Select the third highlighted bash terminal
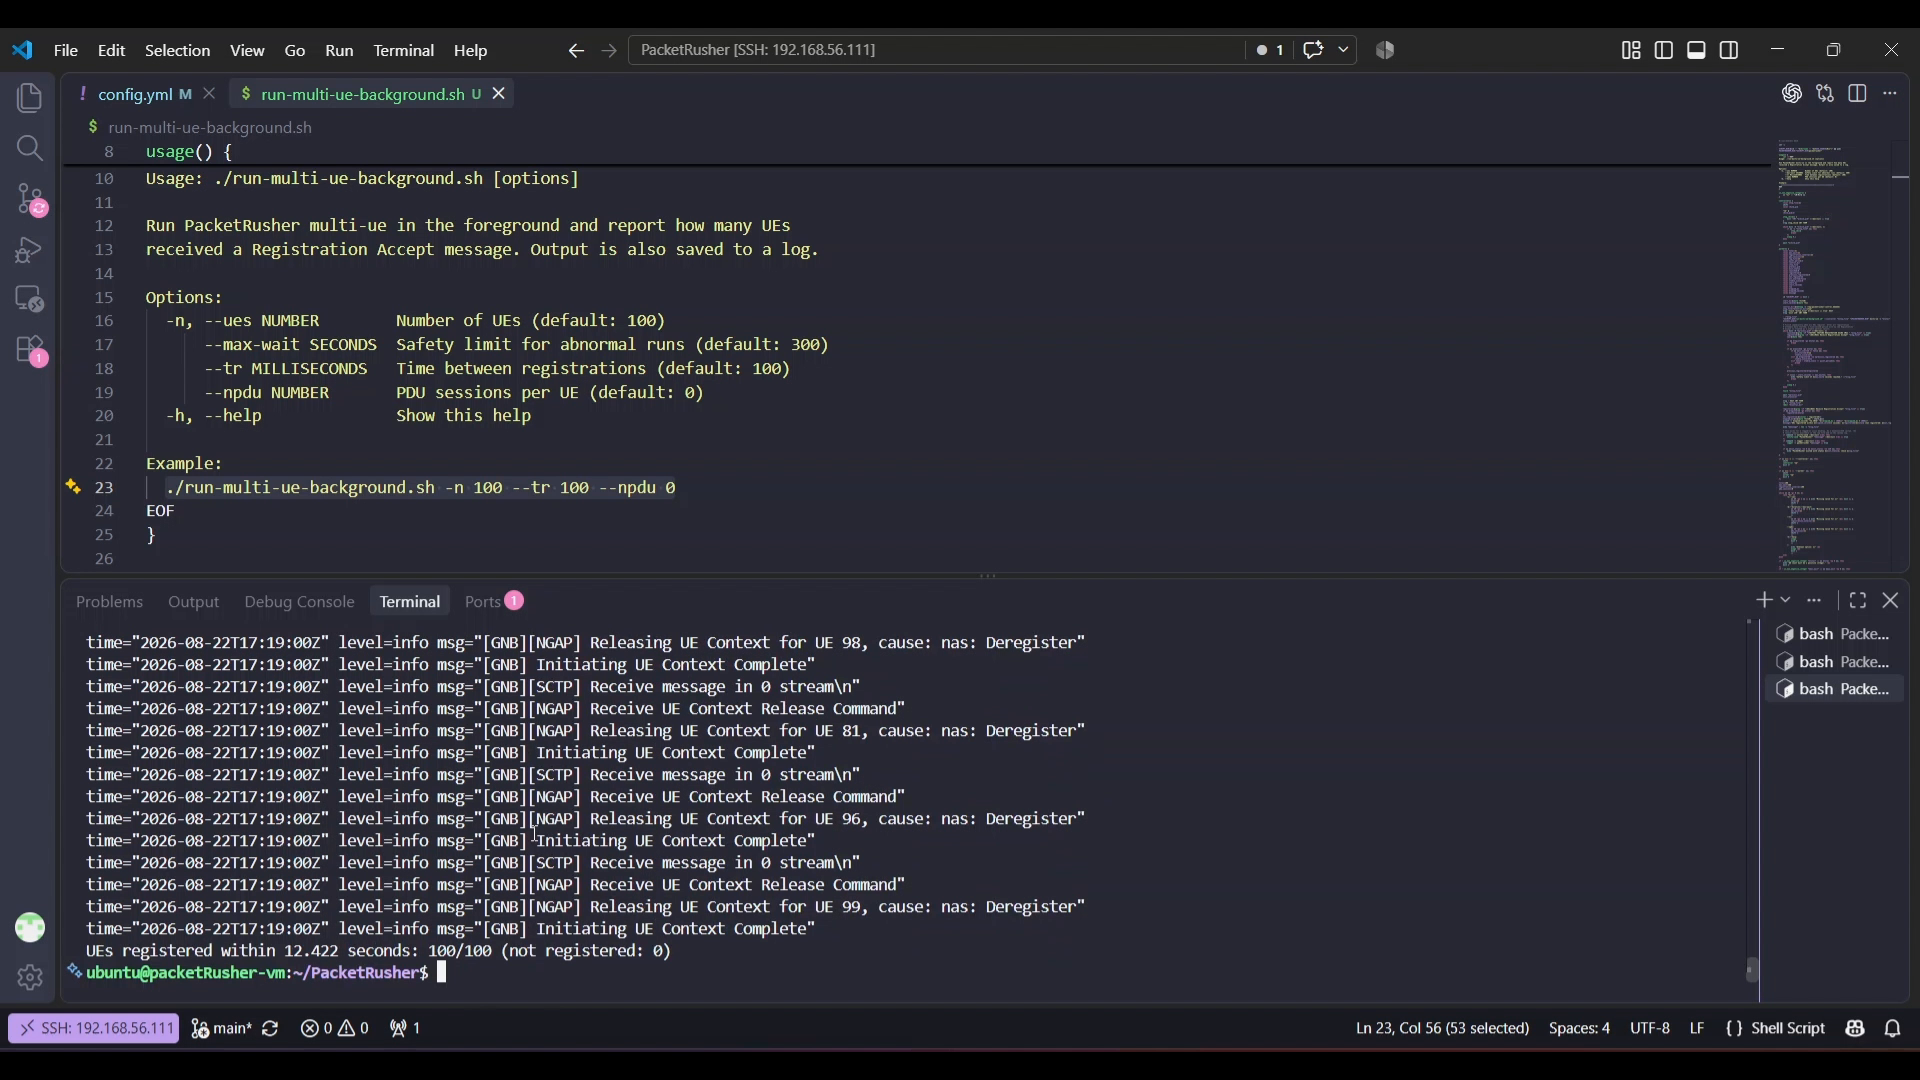Image resolution: width=1920 pixels, height=1080 pixels. pos(1834,689)
